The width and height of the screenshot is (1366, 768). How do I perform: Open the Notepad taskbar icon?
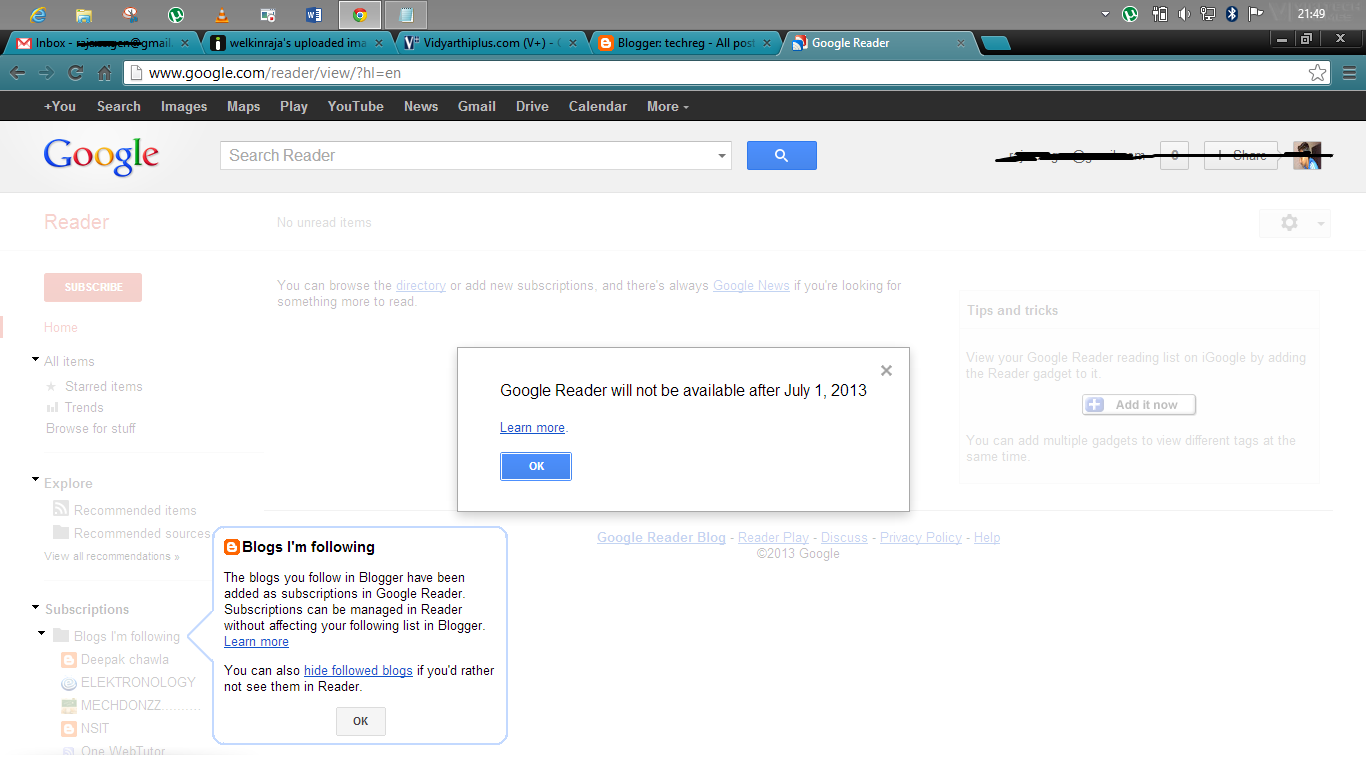pyautogui.click(x=406, y=14)
